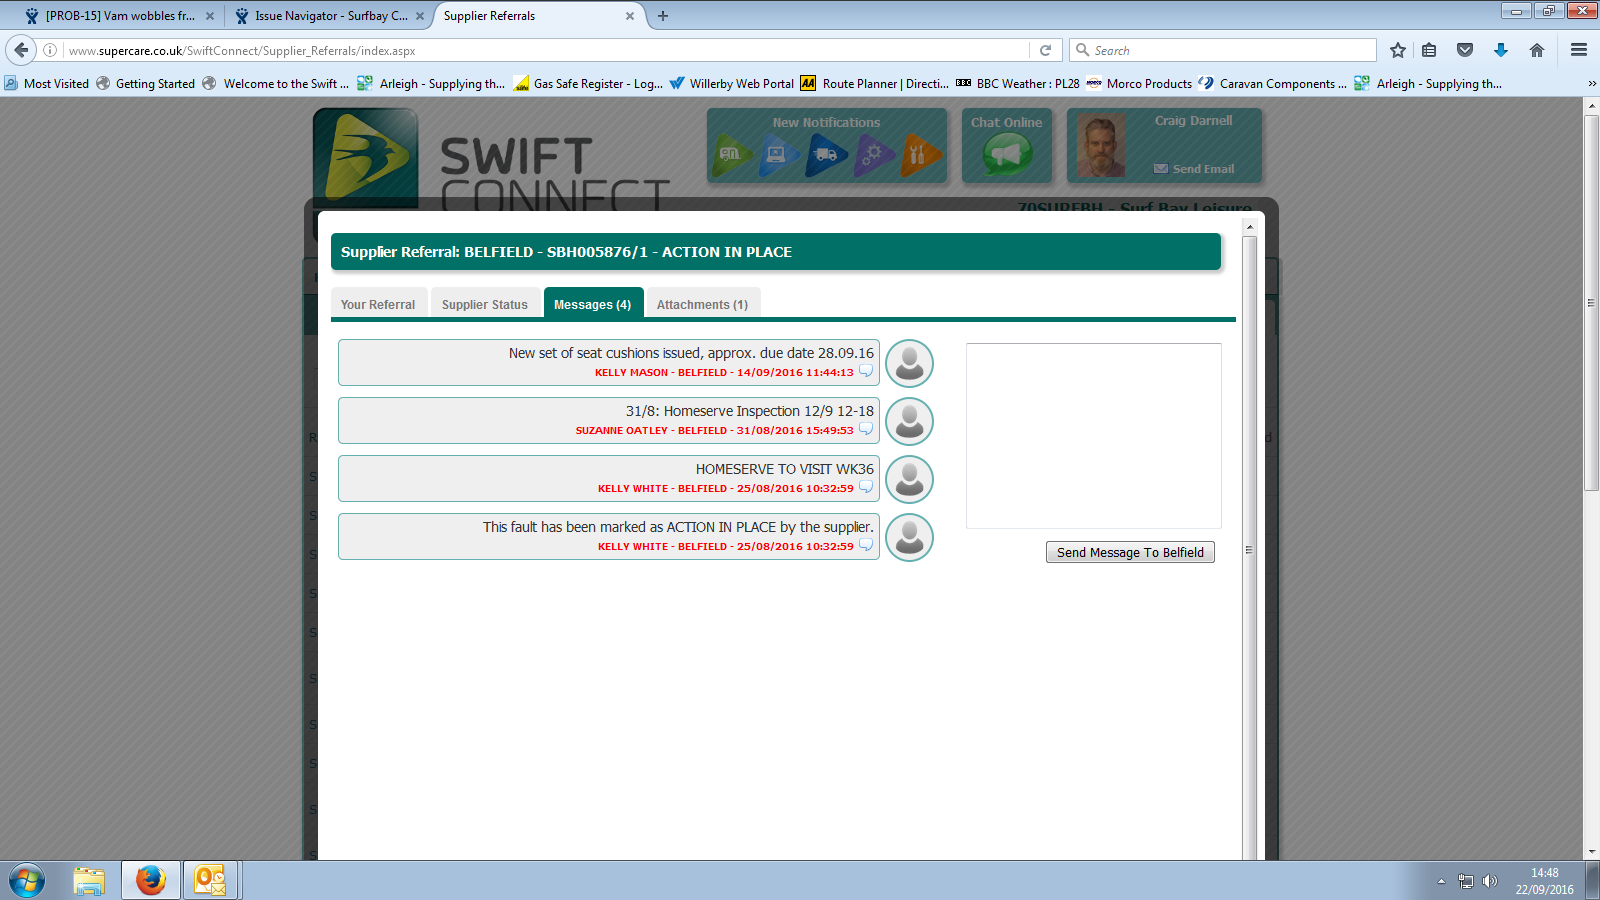Click the dark blue truck notification icon
This screenshot has height=900, width=1600.
click(827, 155)
